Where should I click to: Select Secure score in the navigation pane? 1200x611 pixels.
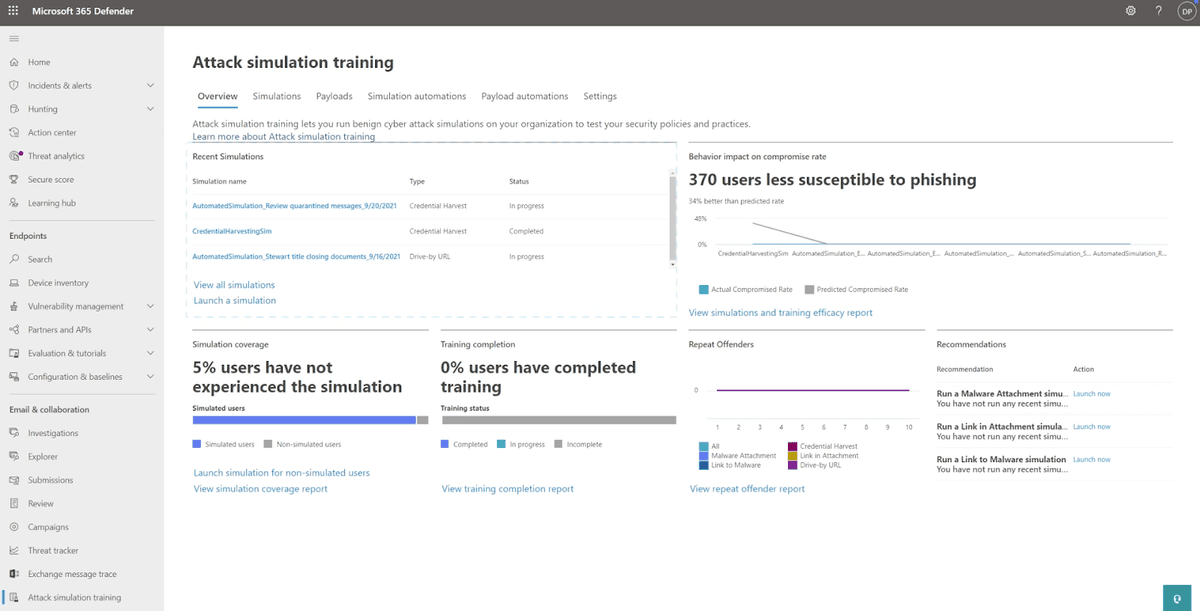click(x=52, y=178)
